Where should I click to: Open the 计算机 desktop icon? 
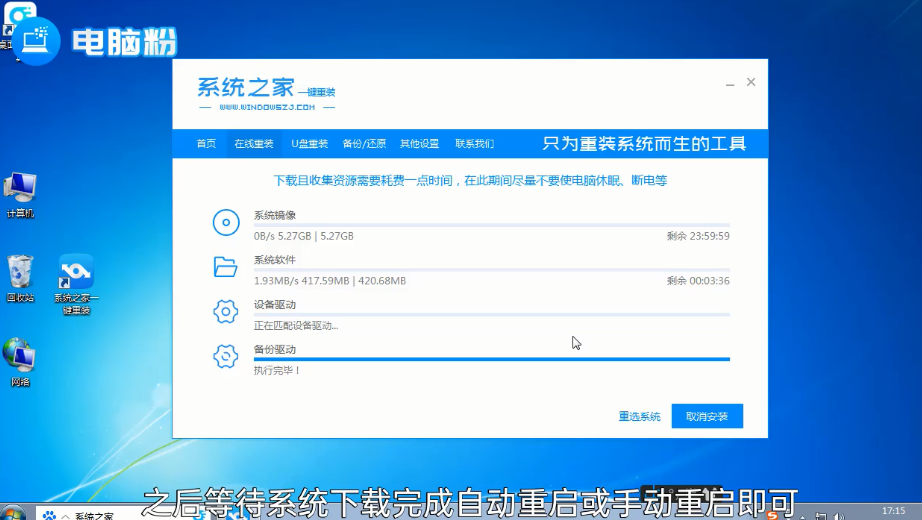(x=20, y=195)
